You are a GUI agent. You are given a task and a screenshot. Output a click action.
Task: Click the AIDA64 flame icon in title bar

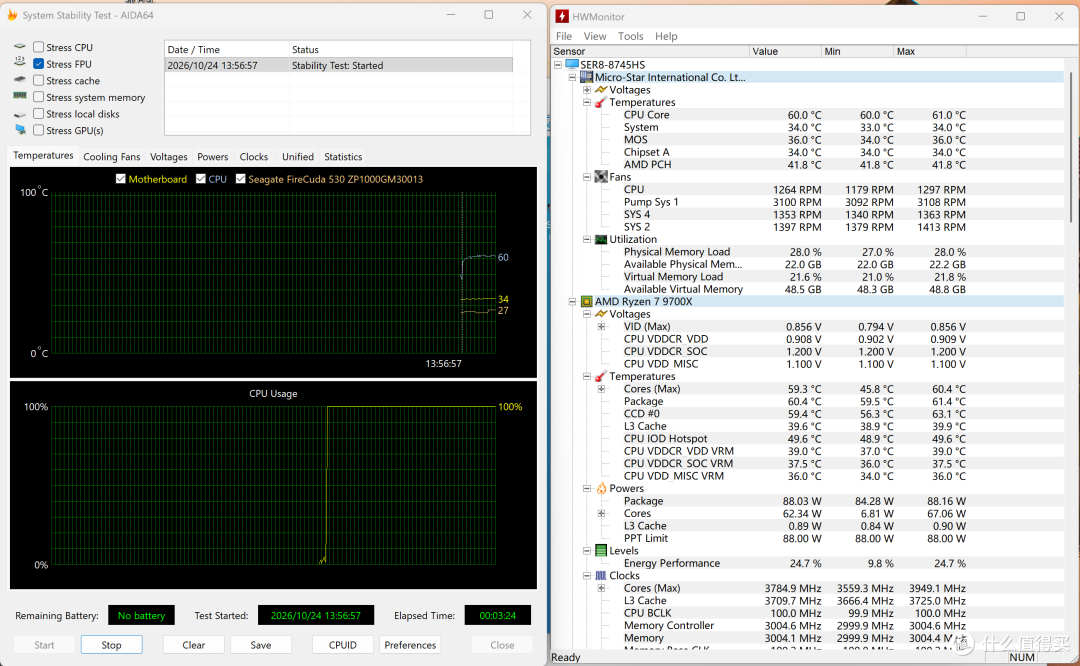click(12, 14)
